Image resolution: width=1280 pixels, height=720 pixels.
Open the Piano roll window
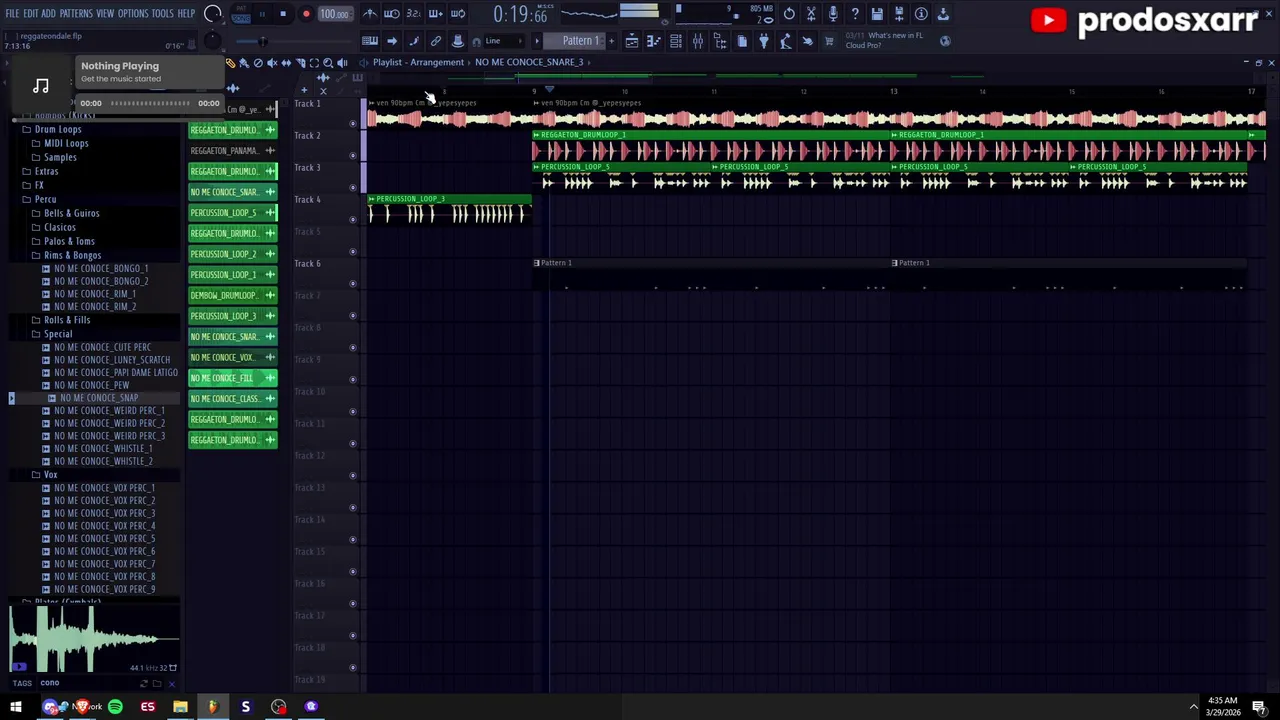coord(654,41)
